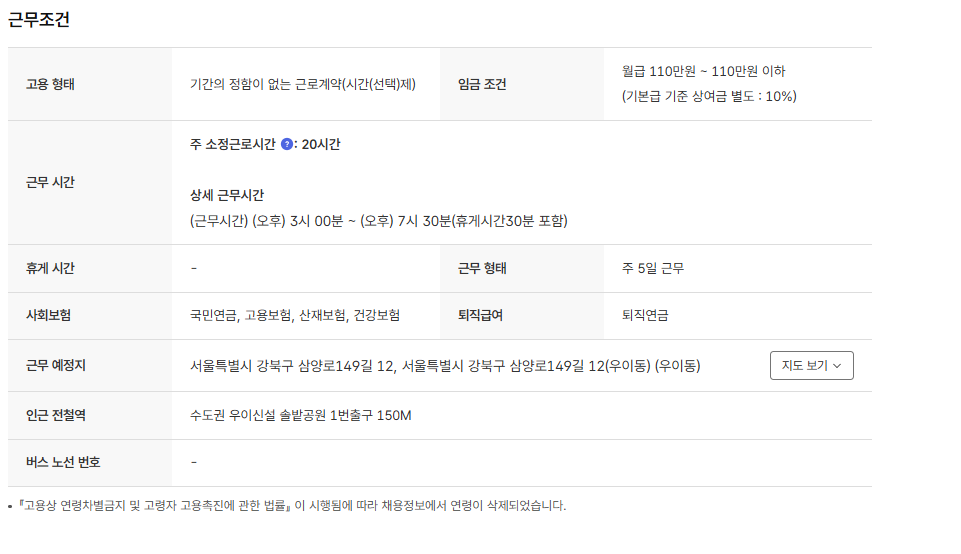Click the 퇴직연금 value text
This screenshot has width=961, height=554.
(x=645, y=316)
